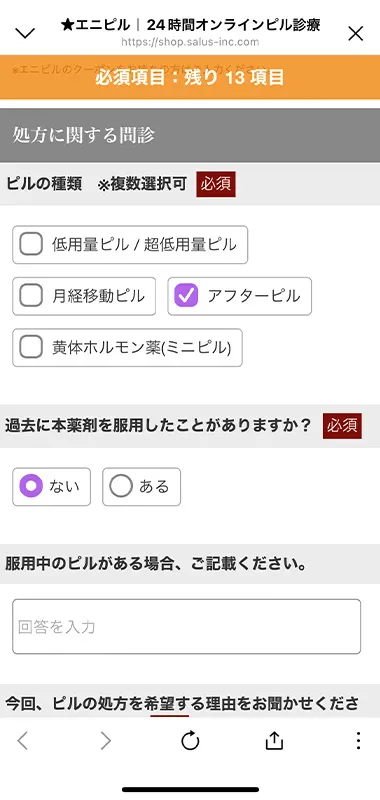The image size is (380, 800).
Task: Focus the 回答を入力 text field
Action: pos(187,627)
